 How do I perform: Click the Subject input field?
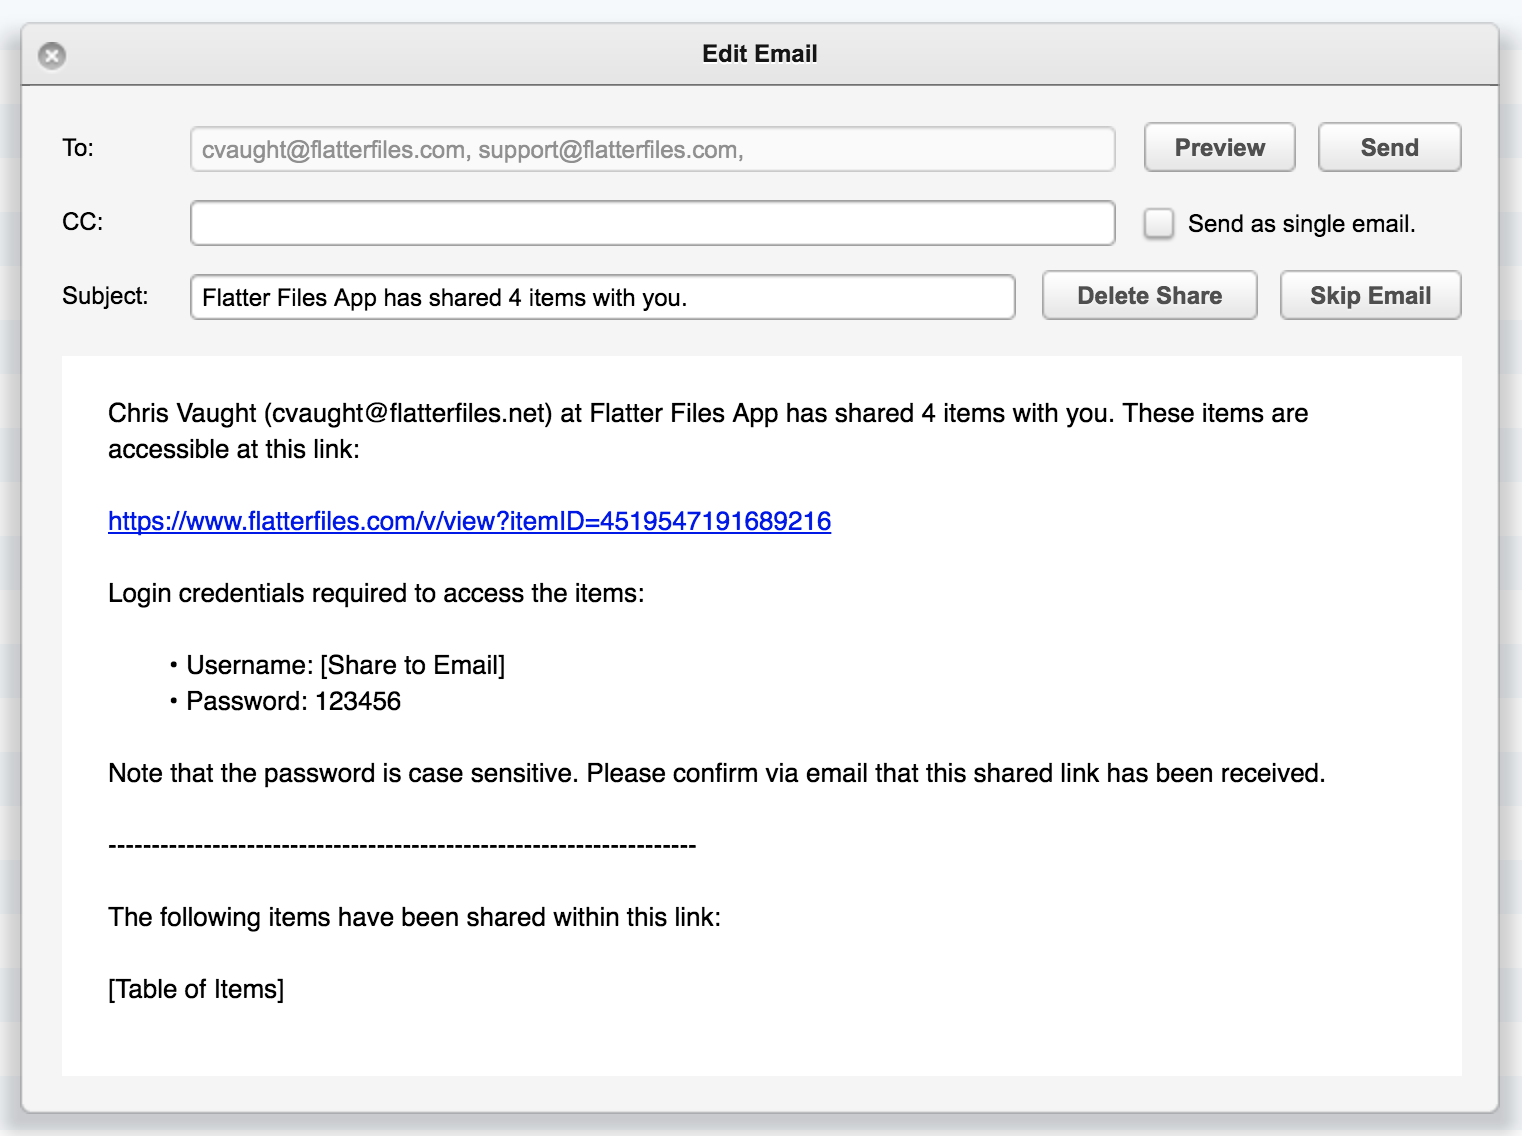(602, 297)
